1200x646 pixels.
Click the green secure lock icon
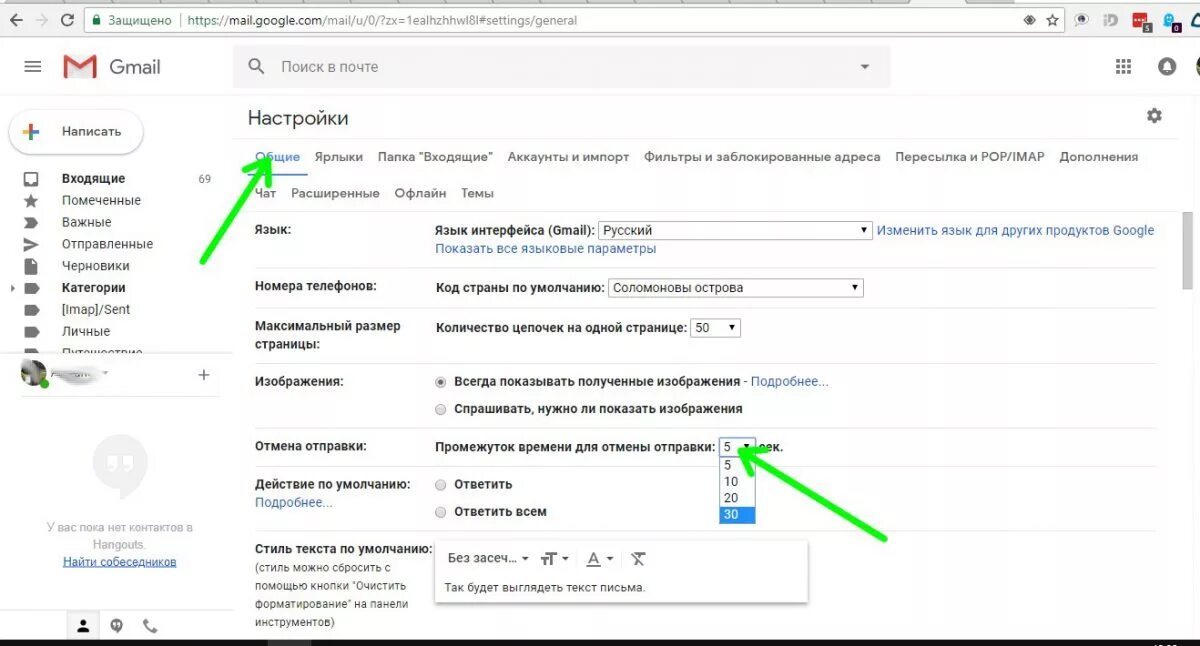(x=95, y=20)
